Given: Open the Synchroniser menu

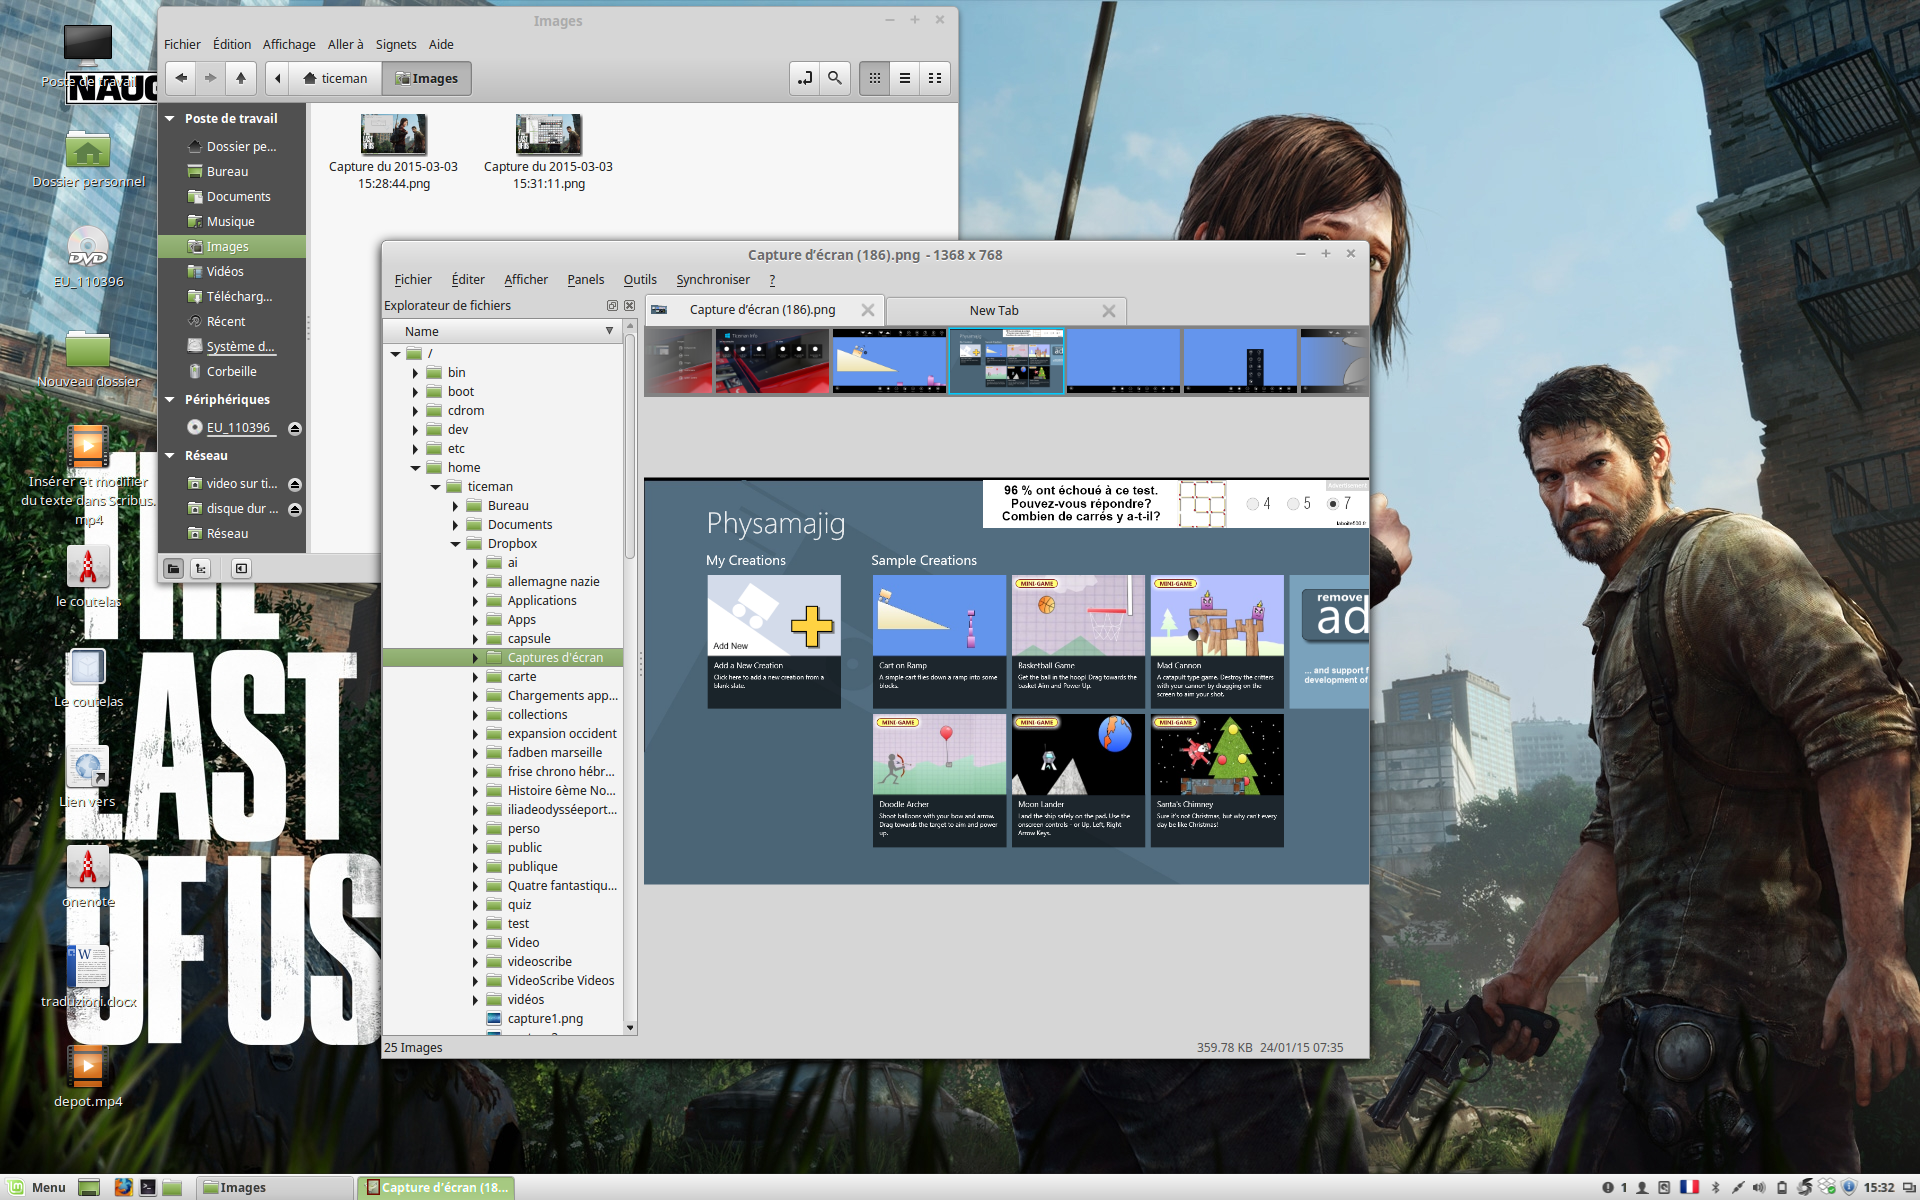Looking at the screenshot, I should [x=713, y=280].
